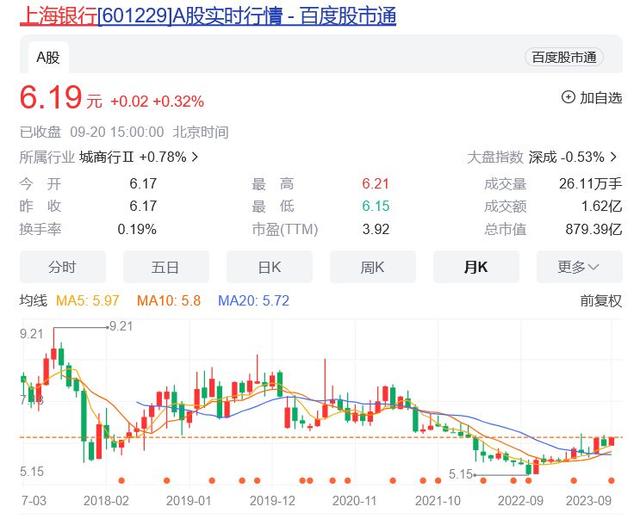Switch to the 五日 chart tab
Screen dimensions: 640x519
pos(166,267)
